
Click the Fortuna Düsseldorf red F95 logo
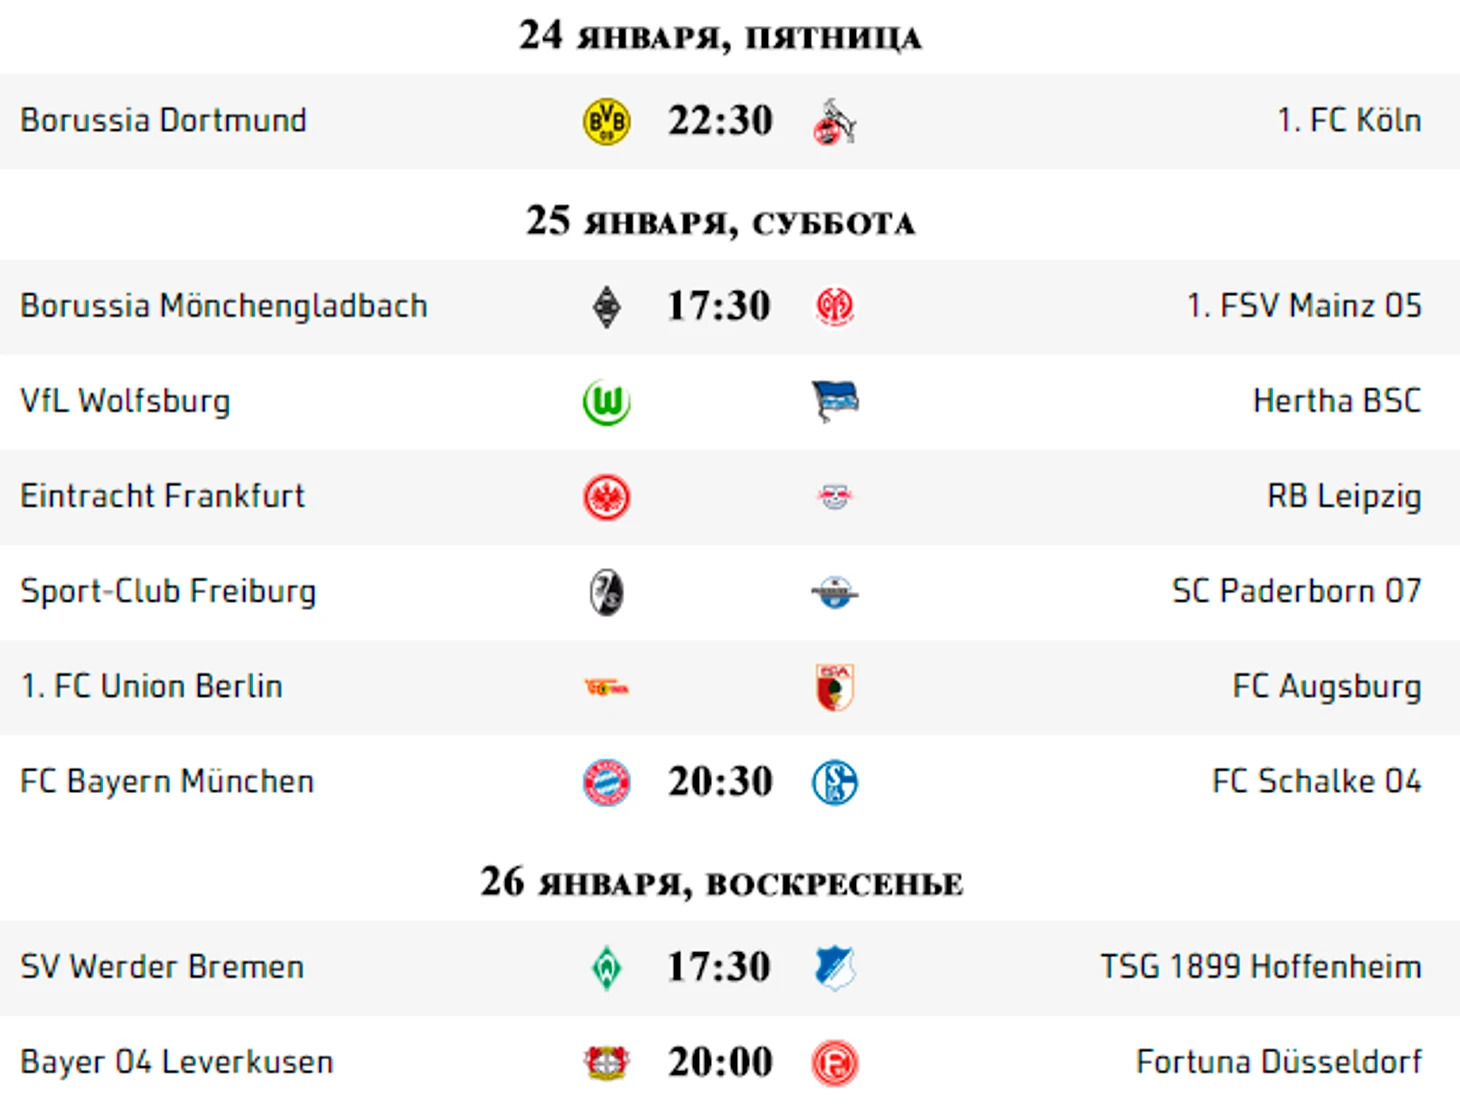[x=835, y=1063]
